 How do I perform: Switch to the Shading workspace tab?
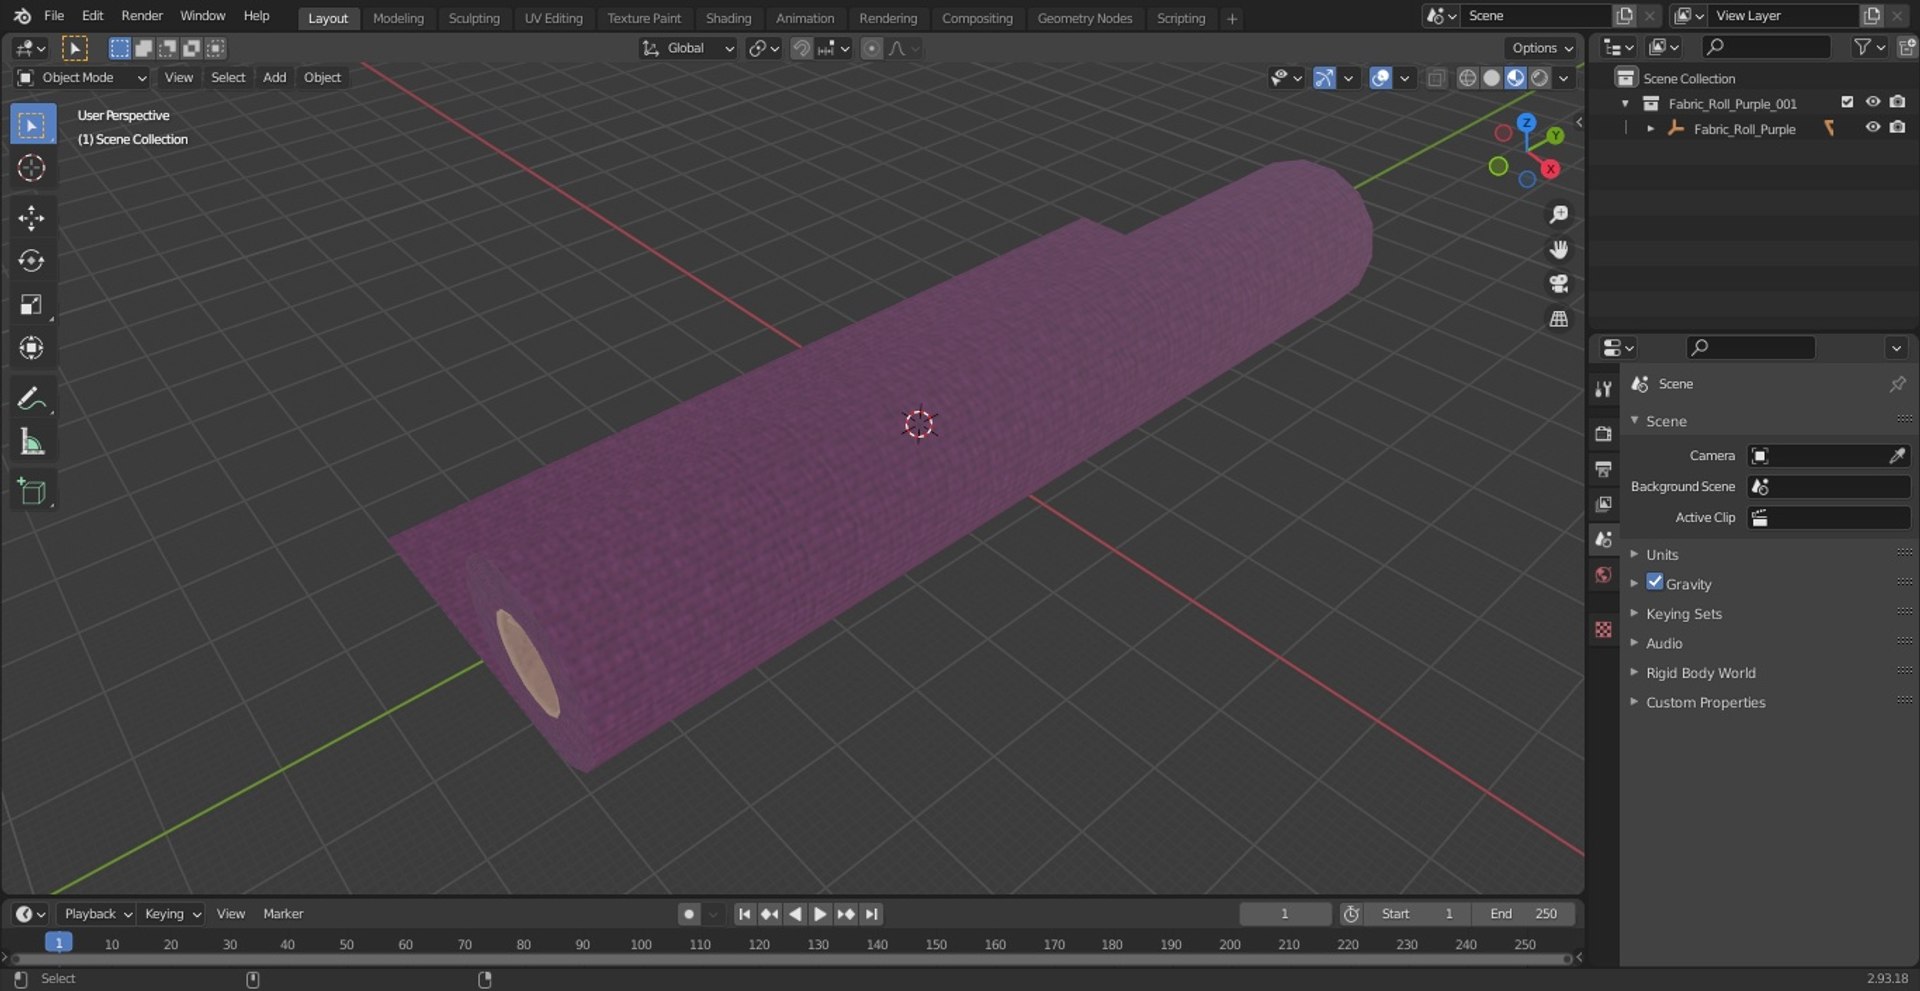click(728, 18)
